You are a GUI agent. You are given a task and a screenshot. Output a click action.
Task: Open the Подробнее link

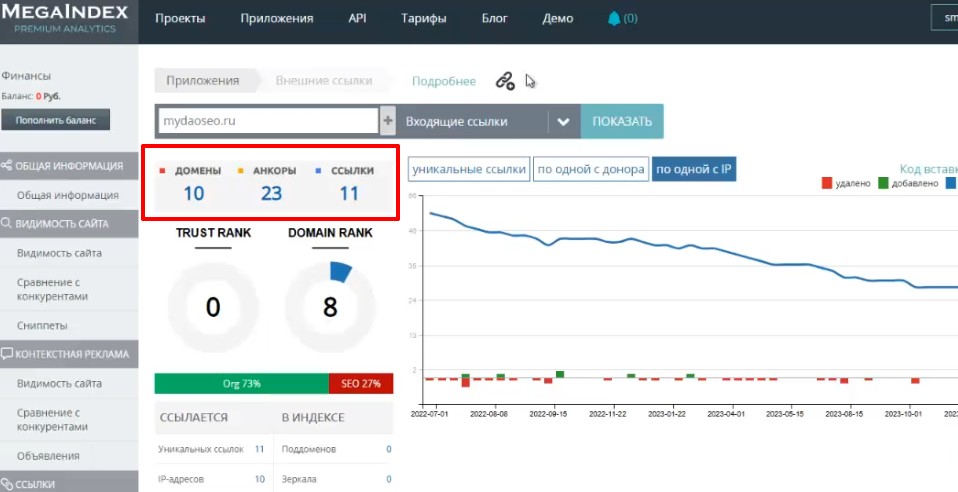[x=444, y=81]
